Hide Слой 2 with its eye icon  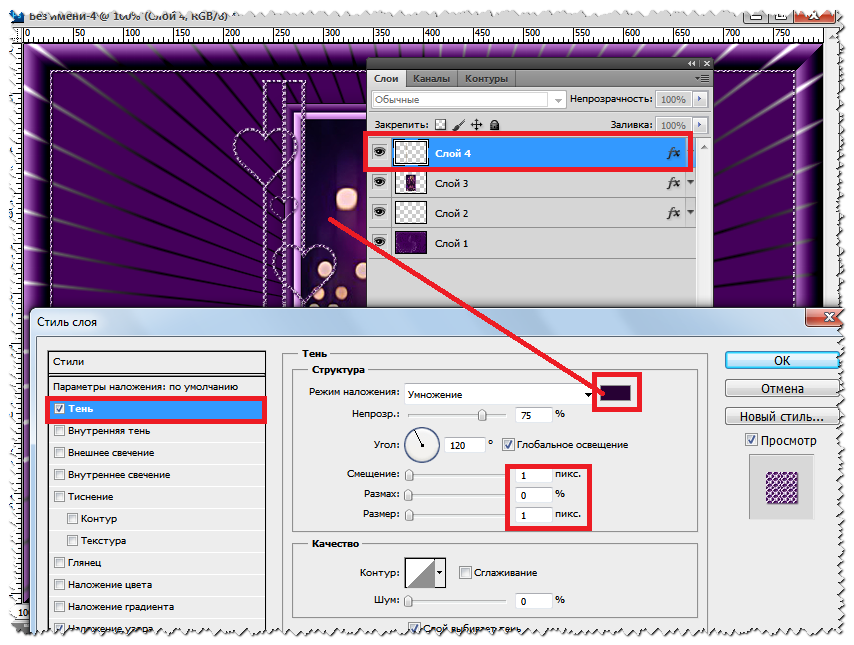pos(380,212)
